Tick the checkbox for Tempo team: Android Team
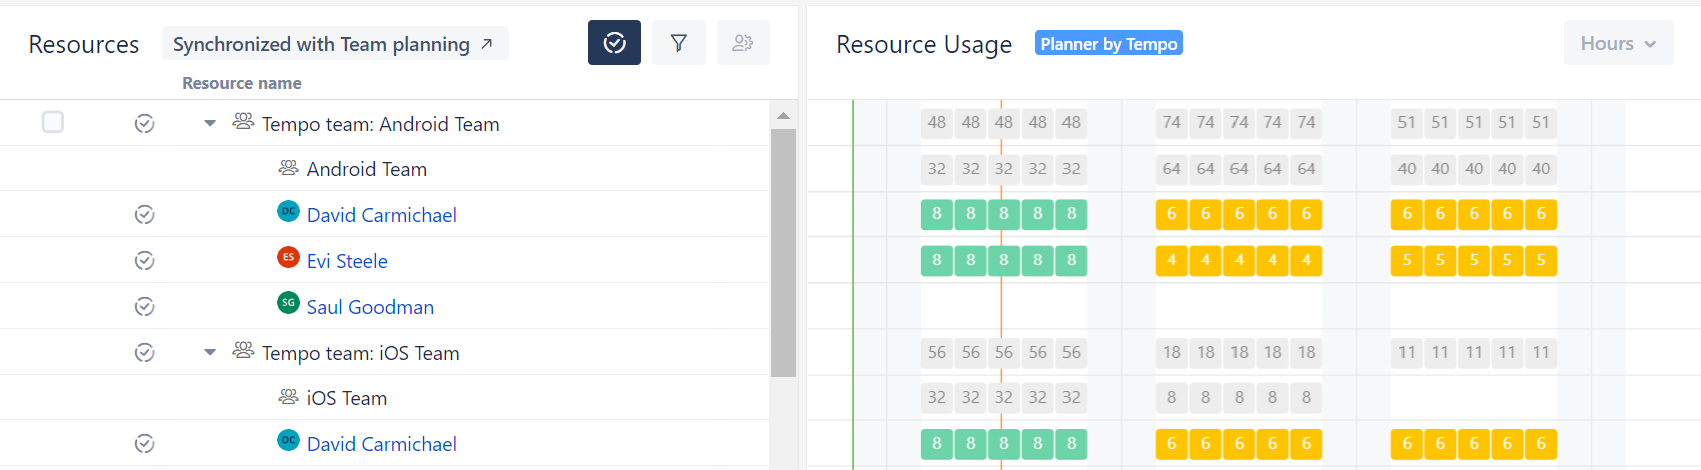 coord(53,122)
